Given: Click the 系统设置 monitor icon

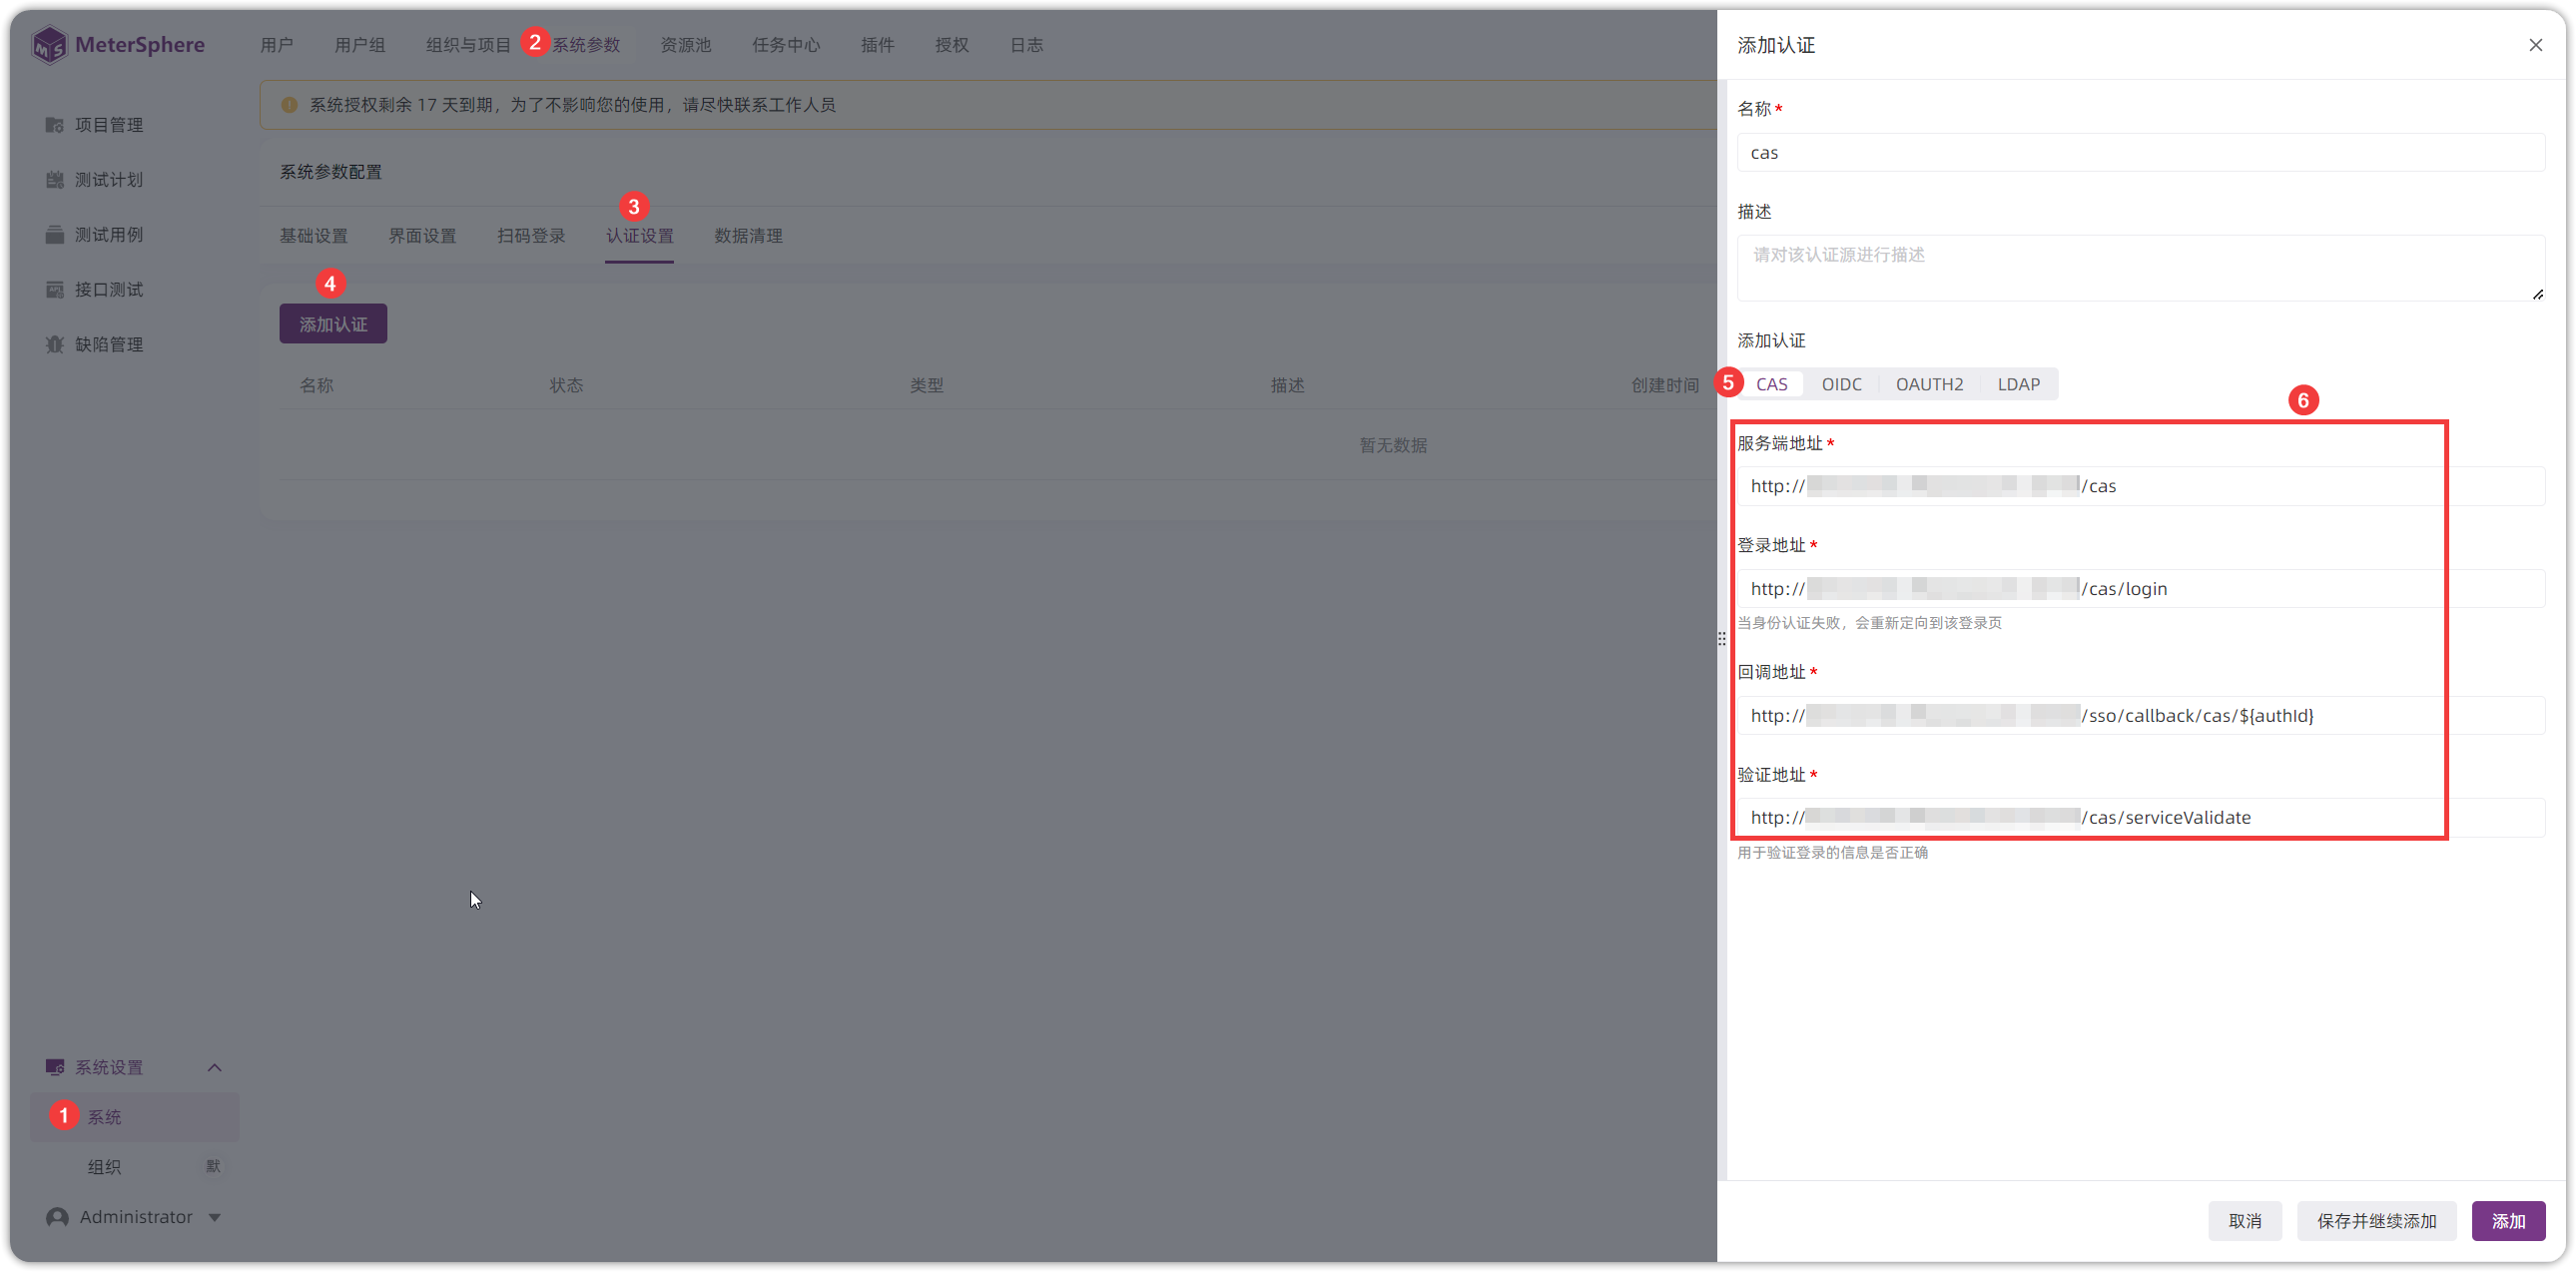Looking at the screenshot, I should (x=55, y=1067).
